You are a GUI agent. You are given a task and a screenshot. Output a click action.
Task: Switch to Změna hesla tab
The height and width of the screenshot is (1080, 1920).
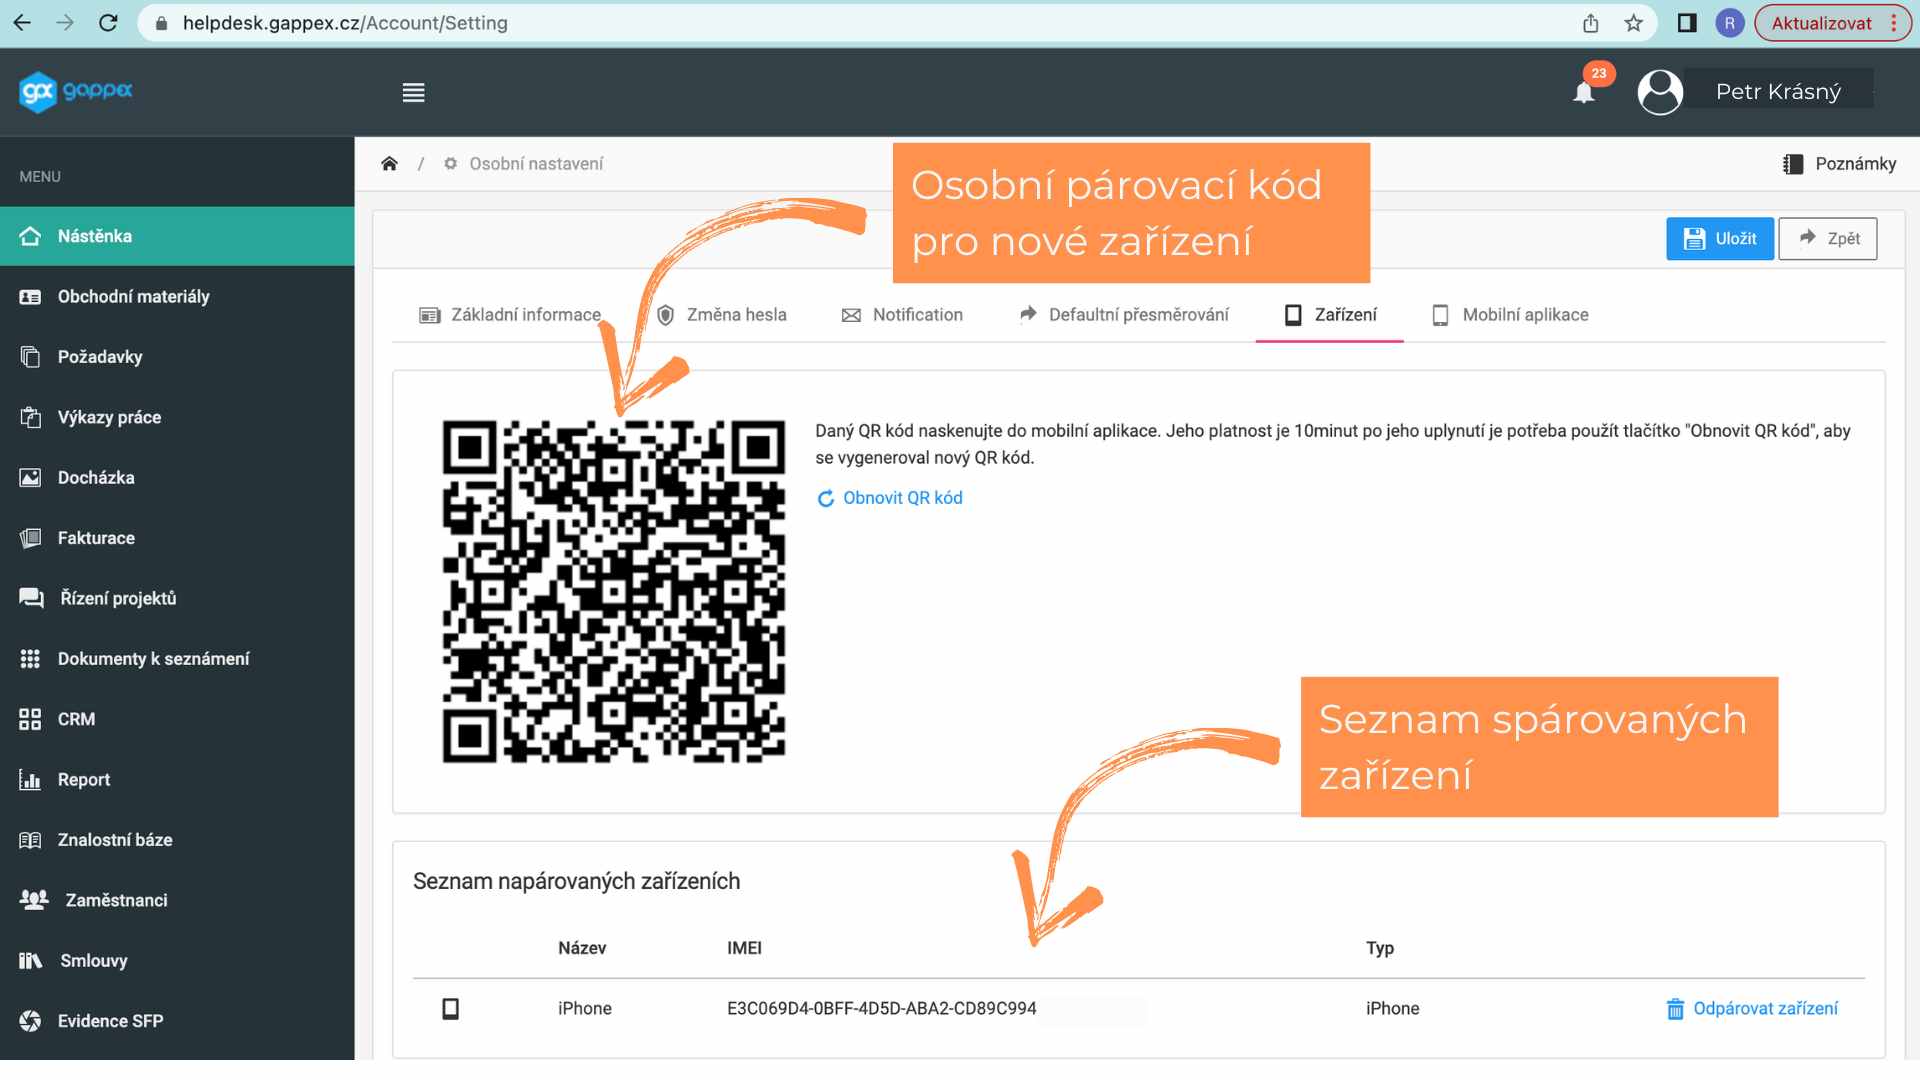click(x=721, y=315)
